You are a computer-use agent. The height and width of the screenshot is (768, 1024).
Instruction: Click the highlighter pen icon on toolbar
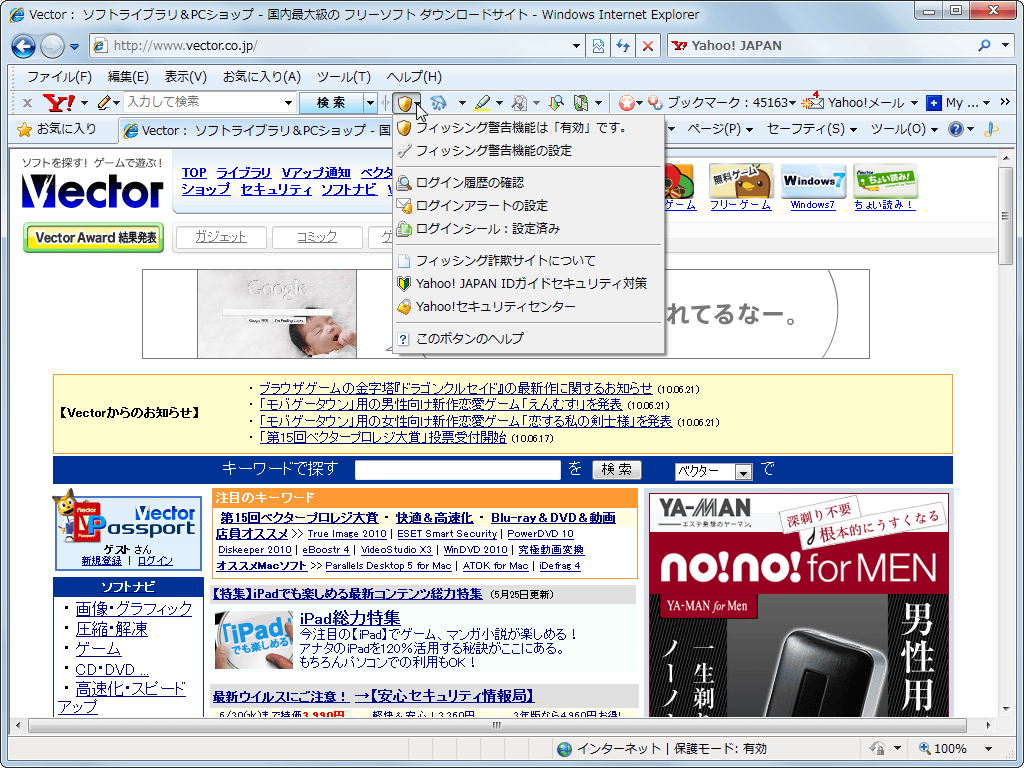[483, 103]
